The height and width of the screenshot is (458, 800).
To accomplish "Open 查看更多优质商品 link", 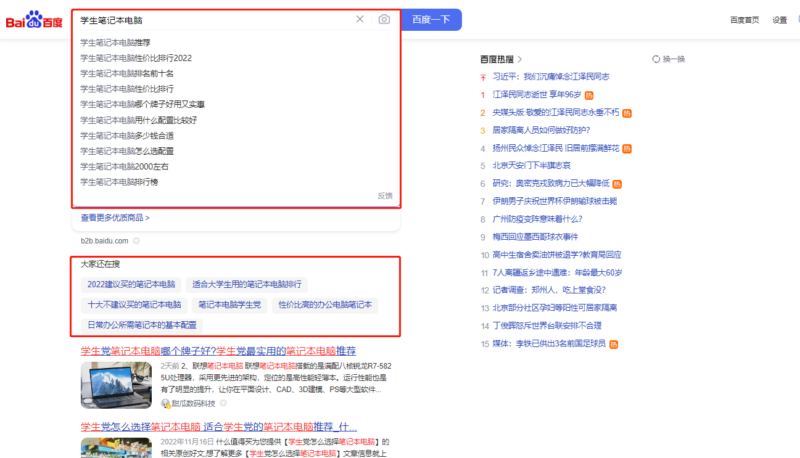I will 115,218.
